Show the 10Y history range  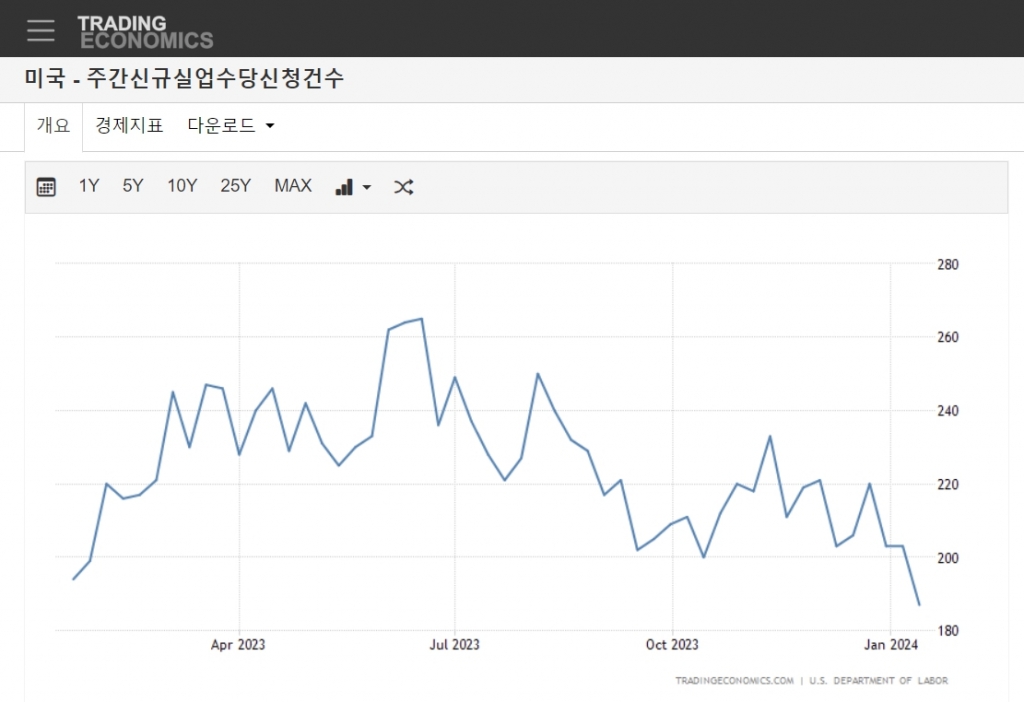182,186
